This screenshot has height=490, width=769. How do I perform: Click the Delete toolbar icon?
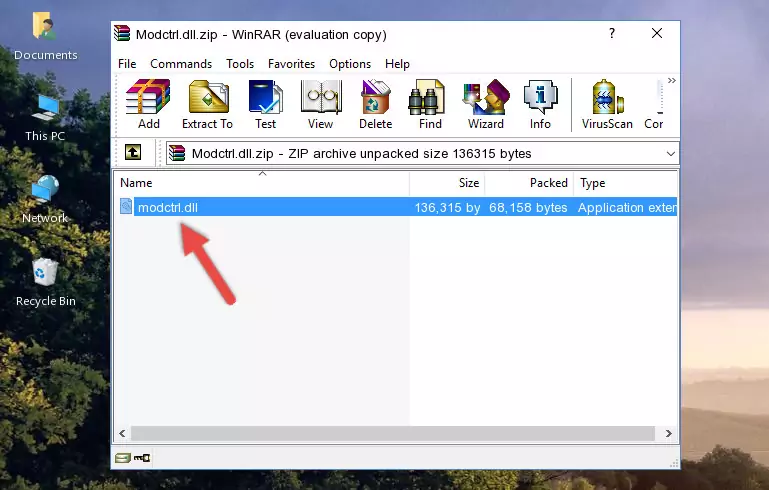(376, 104)
